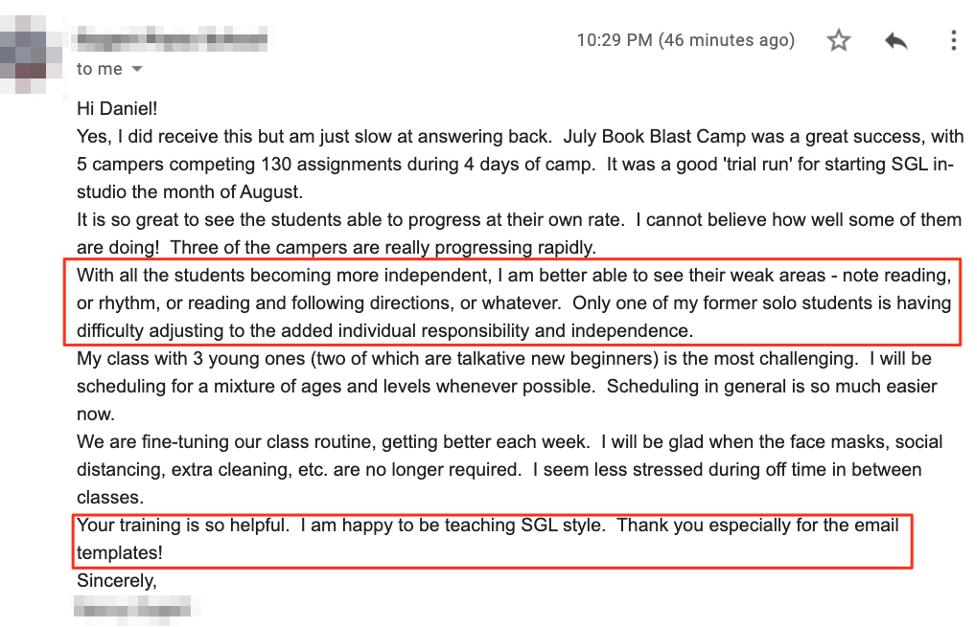Screen dimensions: 977x627
Task: Click the red-boxed paragraph about student independence
Action: point(510,302)
